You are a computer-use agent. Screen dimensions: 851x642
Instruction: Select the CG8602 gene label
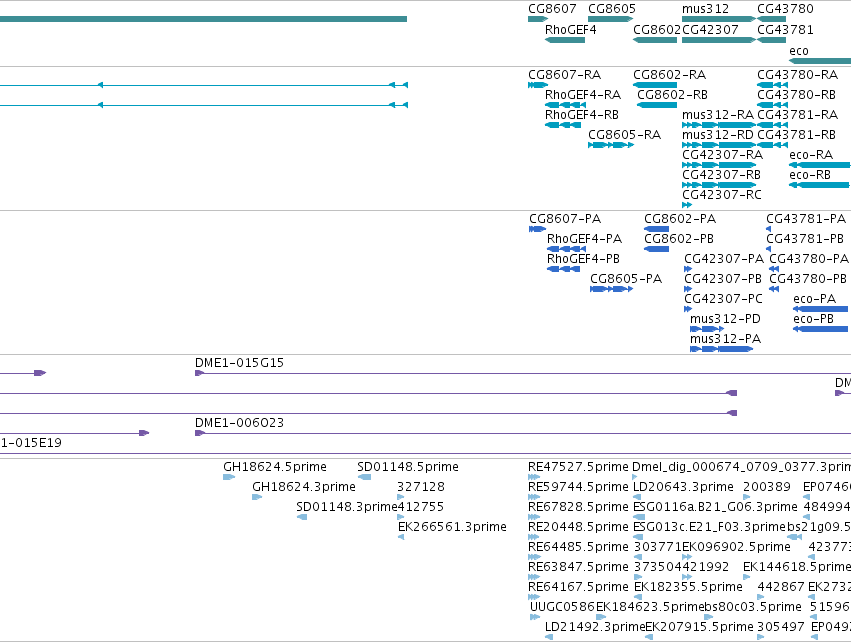[x=657, y=30]
